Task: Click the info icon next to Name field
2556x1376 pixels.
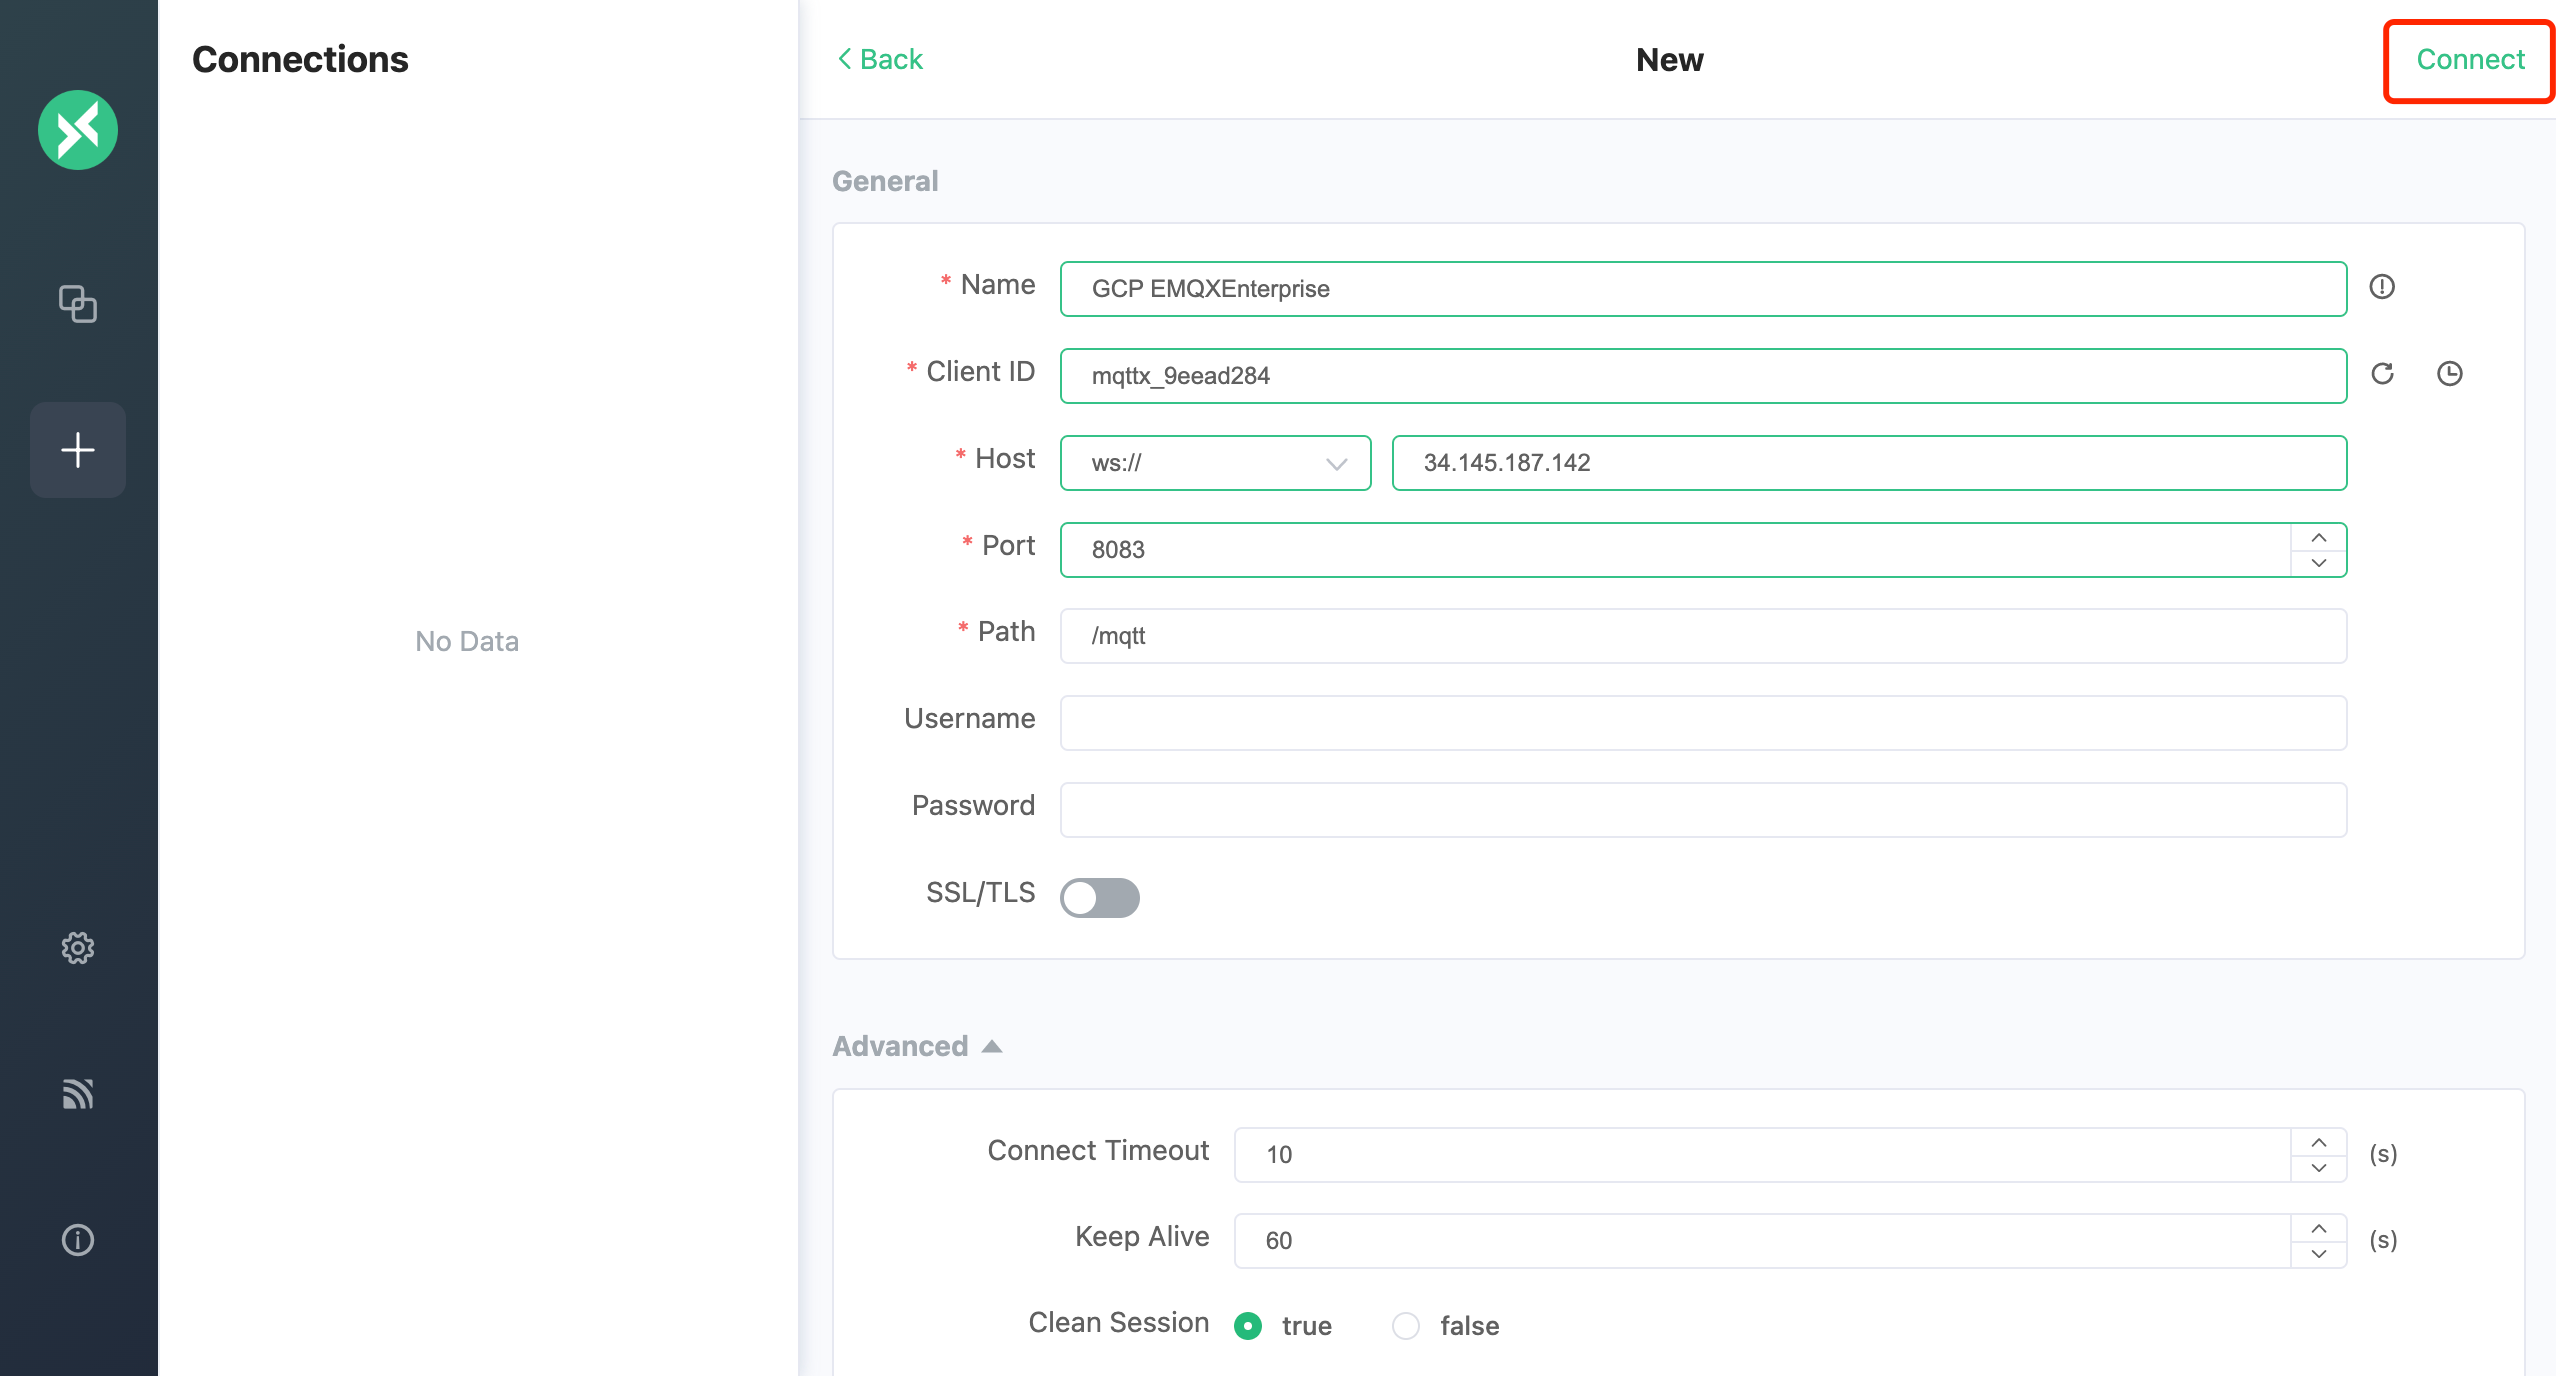Action: [2383, 286]
